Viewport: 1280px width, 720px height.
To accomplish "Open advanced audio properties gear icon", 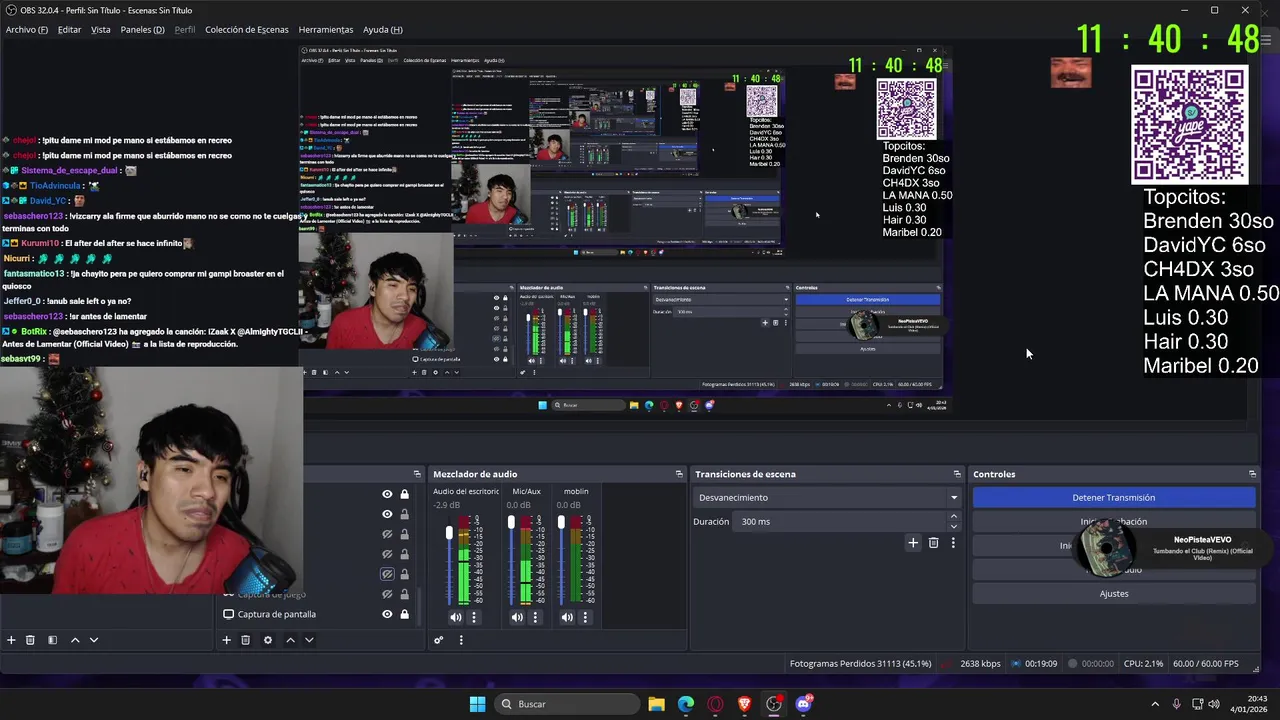I will pyautogui.click(x=438, y=640).
